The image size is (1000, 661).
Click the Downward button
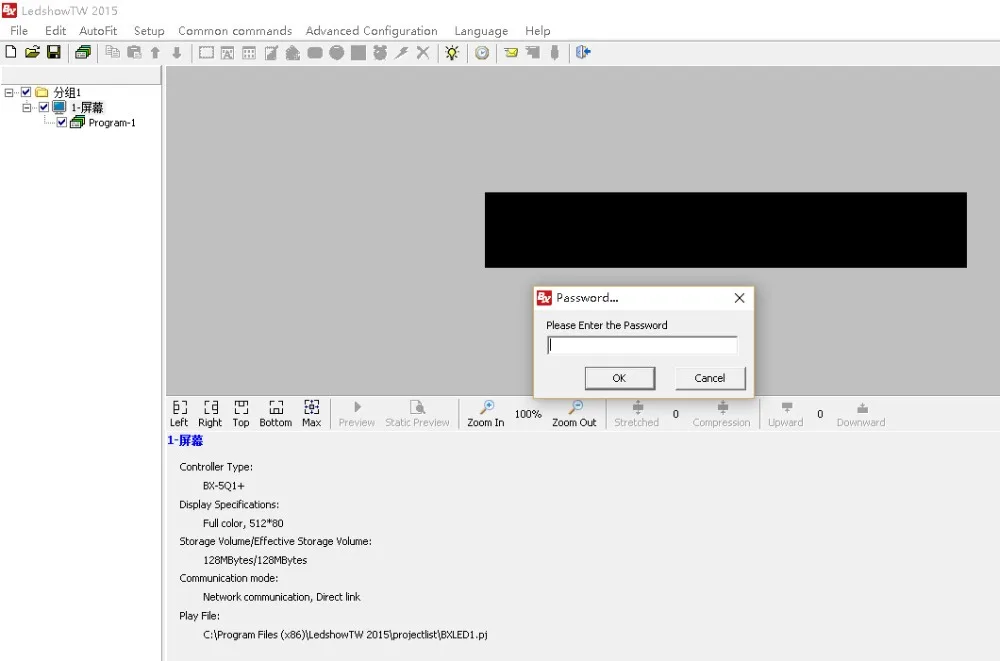(861, 413)
